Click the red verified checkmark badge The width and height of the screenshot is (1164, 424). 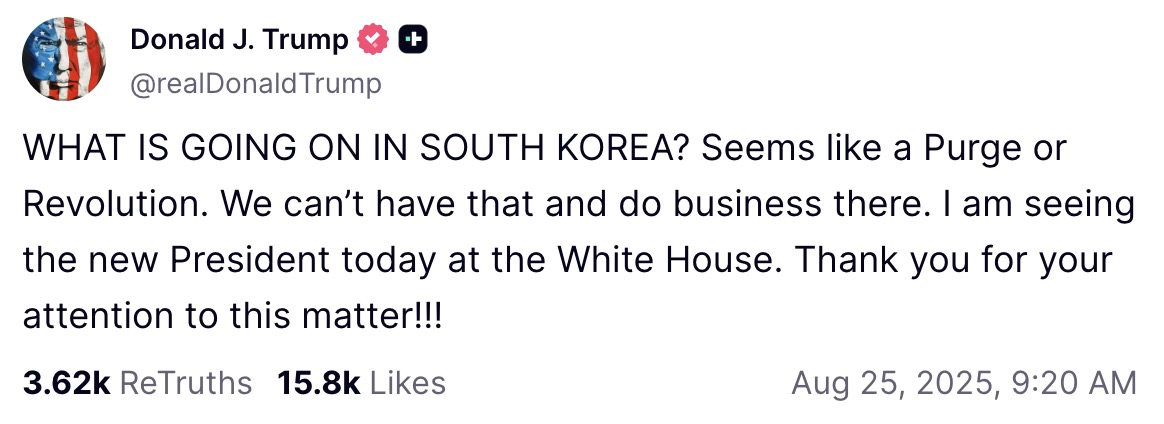pos(373,40)
